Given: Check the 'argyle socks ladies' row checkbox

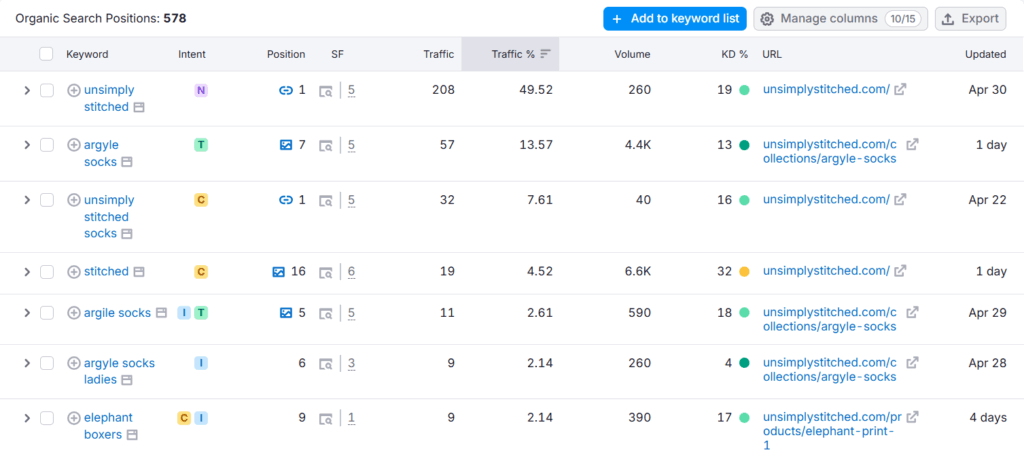Looking at the screenshot, I should (x=46, y=363).
